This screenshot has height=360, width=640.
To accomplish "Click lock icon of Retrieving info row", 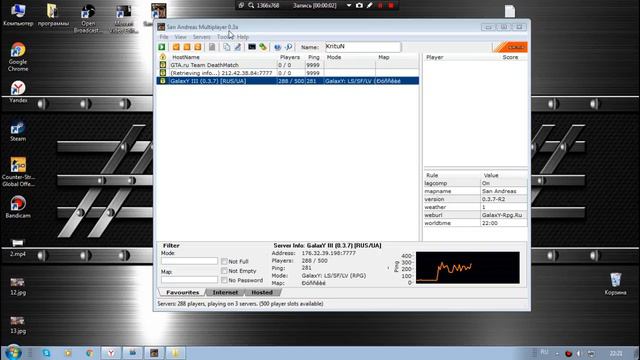I will click(162, 73).
